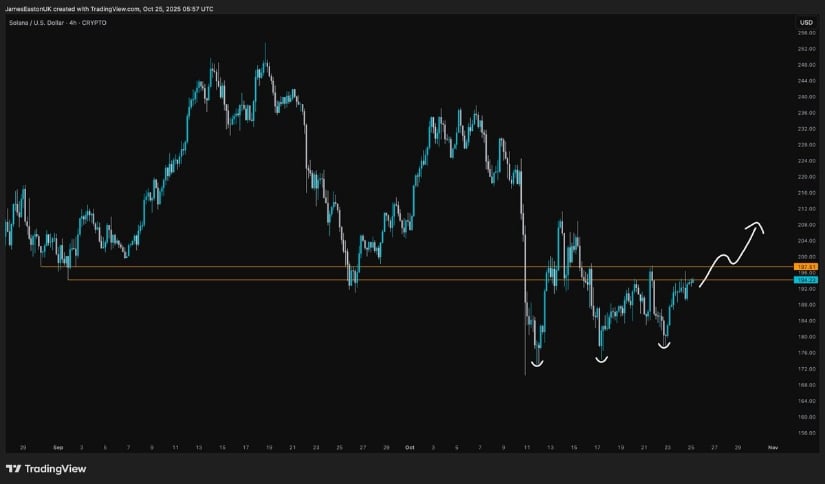The height and width of the screenshot is (484, 825).
Task: Click the 160.00 level on price scale
Action: click(806, 417)
